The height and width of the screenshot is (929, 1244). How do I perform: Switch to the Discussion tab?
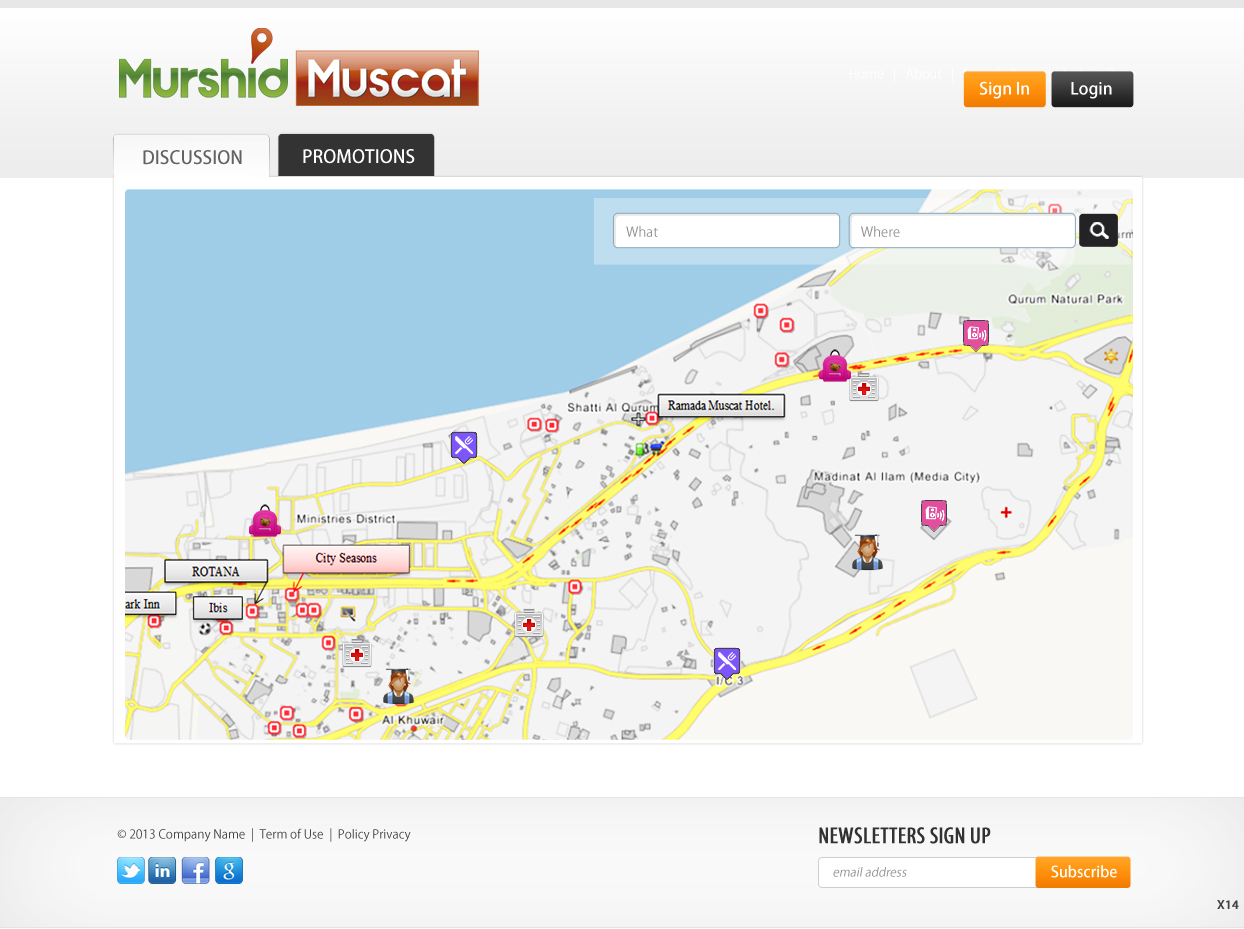(x=192, y=156)
